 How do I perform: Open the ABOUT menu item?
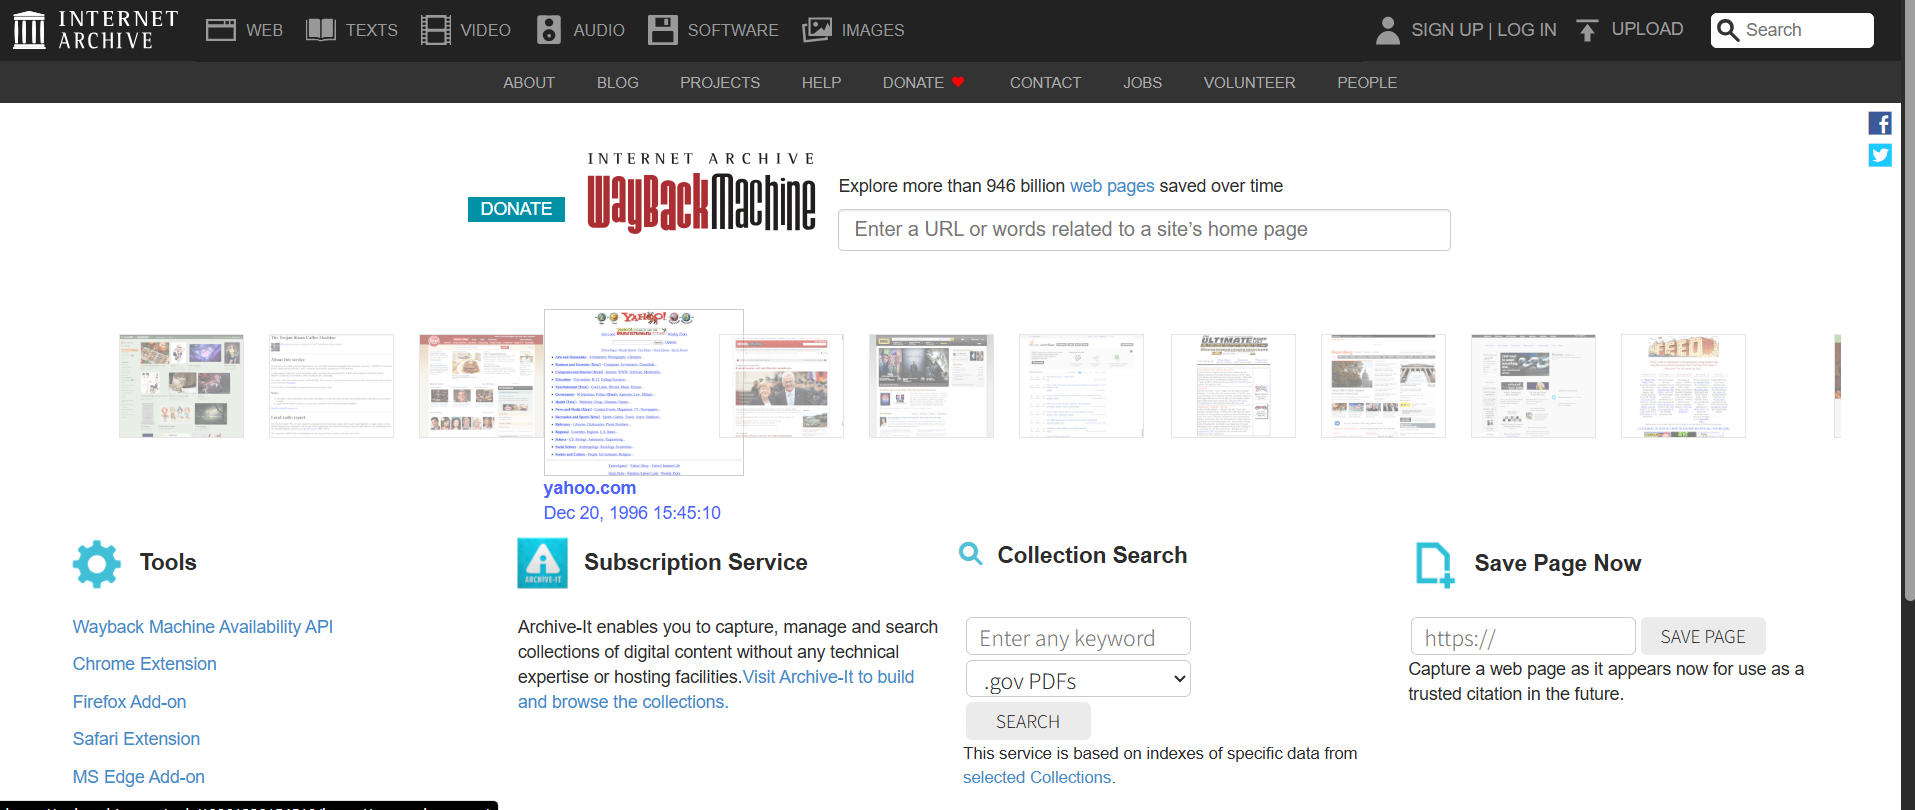529,83
